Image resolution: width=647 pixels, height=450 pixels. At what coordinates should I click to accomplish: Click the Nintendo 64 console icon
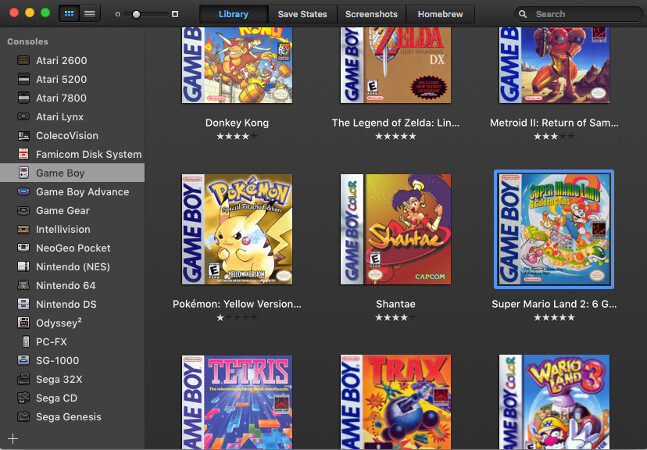click(23, 285)
